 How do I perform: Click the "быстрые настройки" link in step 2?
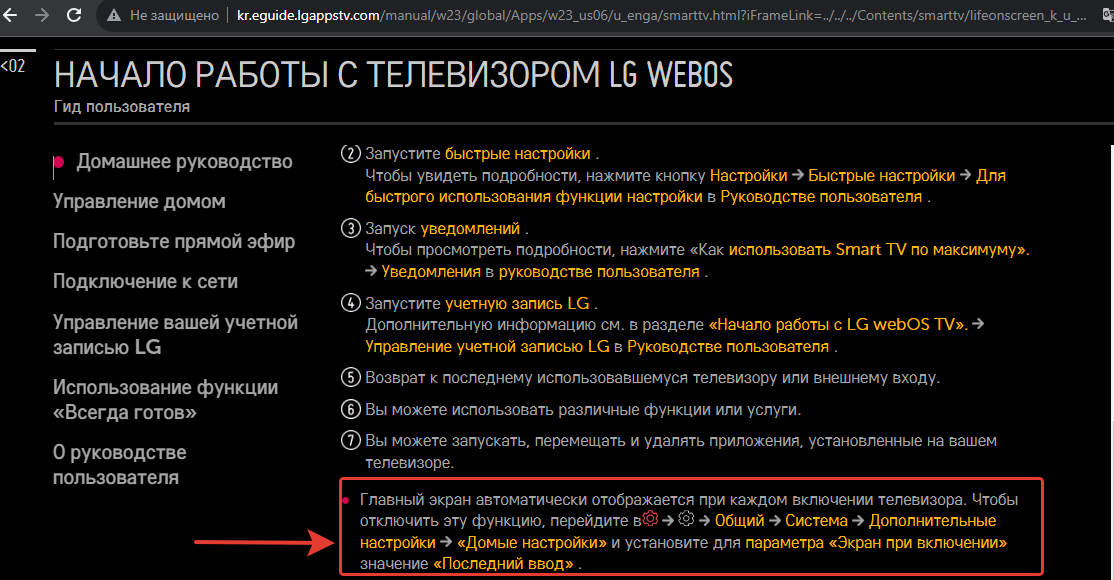tap(517, 154)
